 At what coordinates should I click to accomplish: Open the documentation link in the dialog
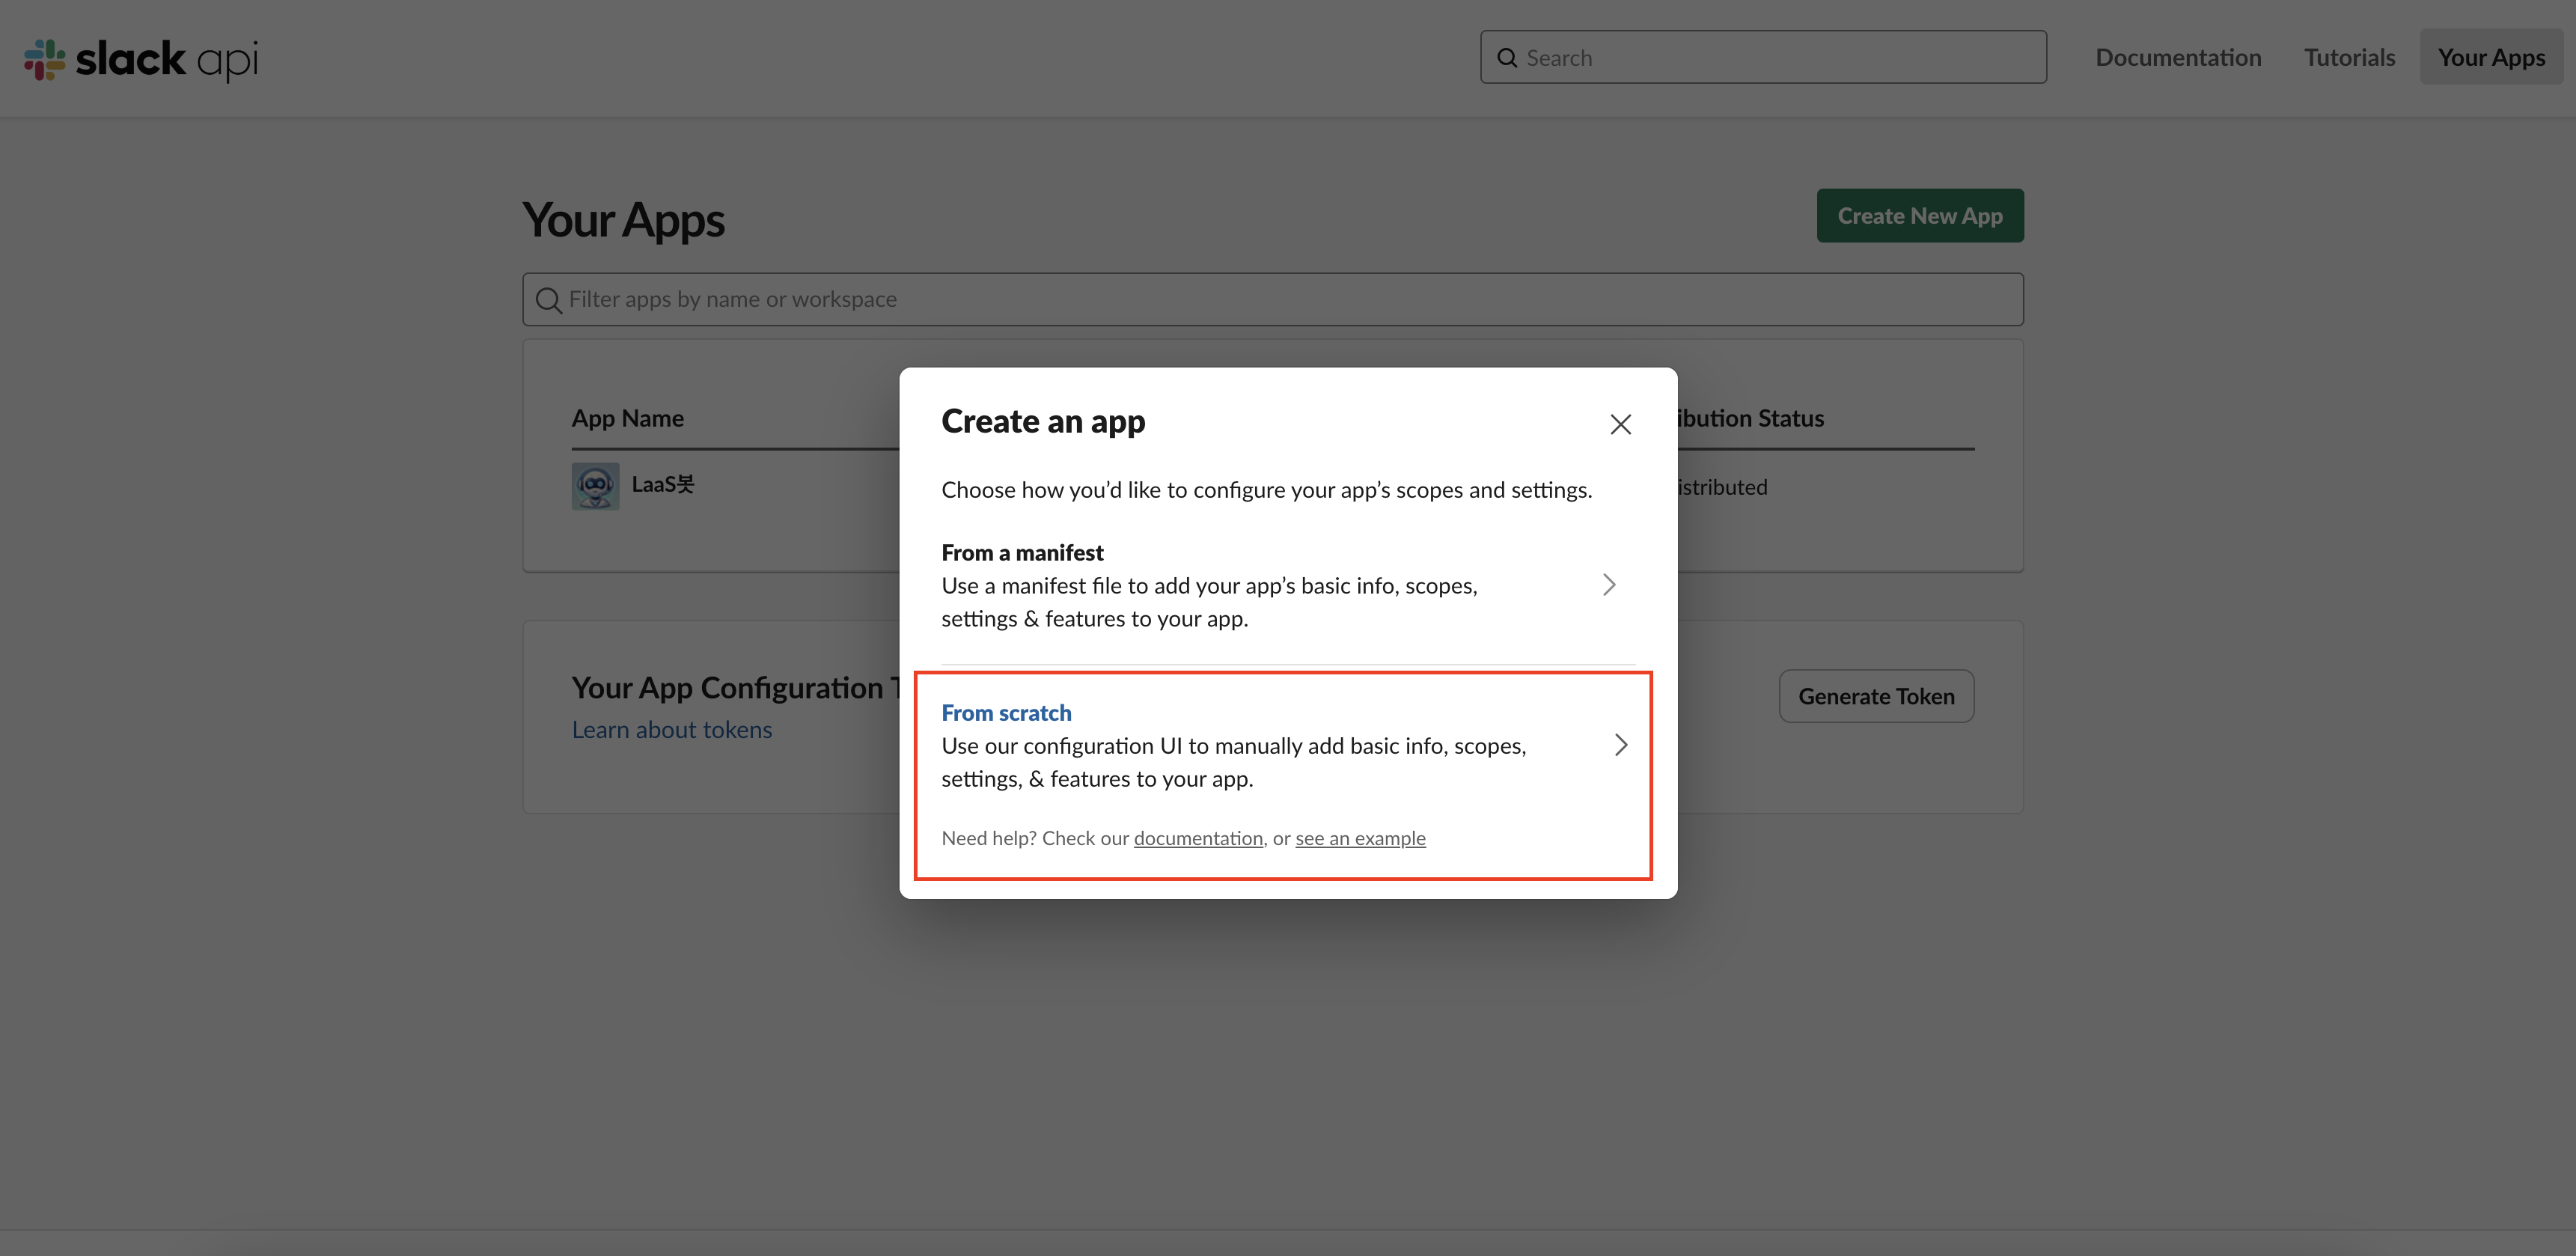point(1198,838)
